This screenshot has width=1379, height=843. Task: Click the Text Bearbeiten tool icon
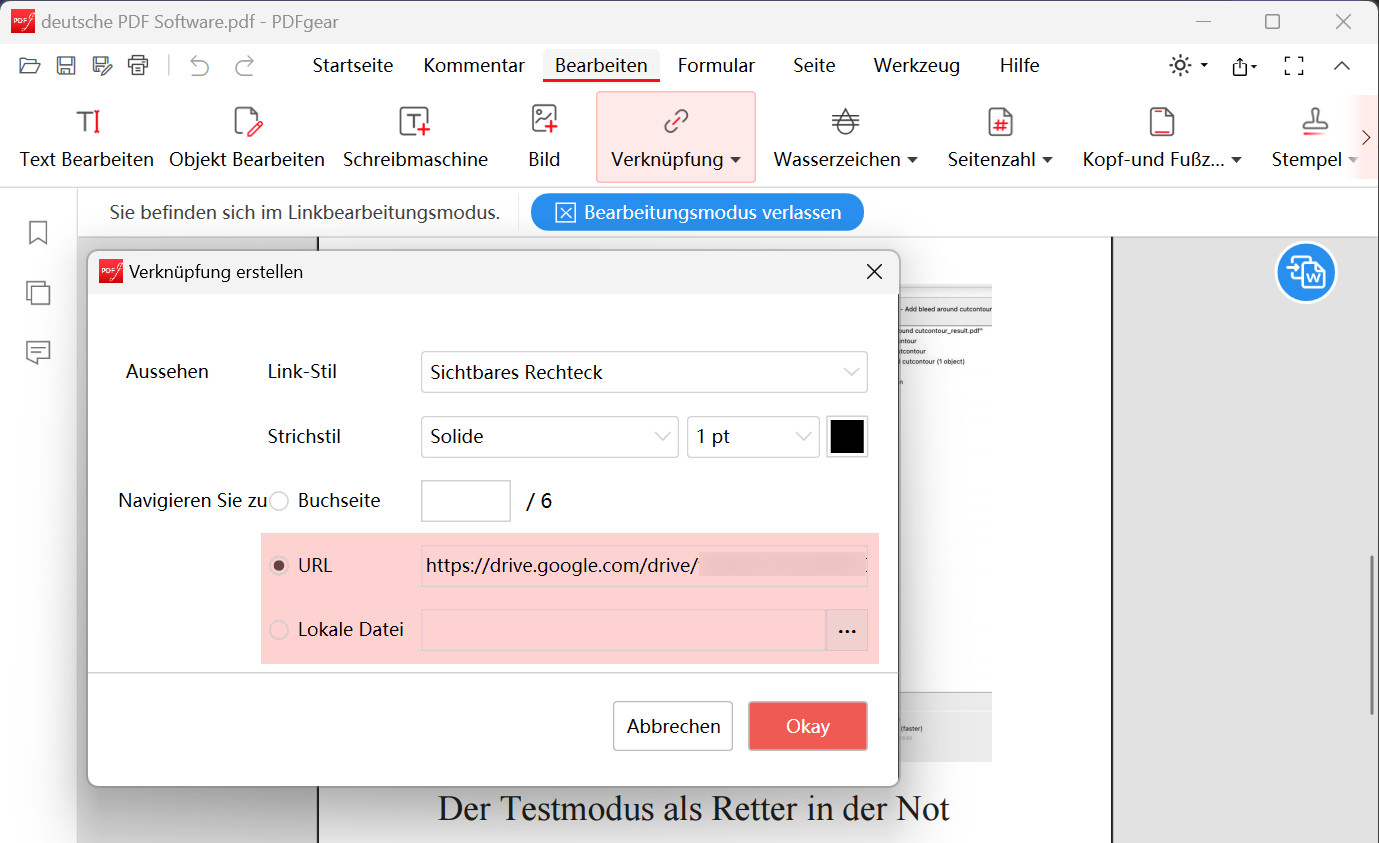pyautogui.click(x=87, y=123)
